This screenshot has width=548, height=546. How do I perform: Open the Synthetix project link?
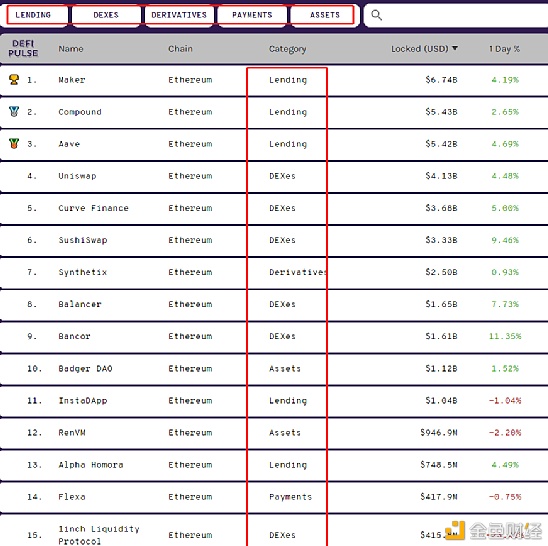pyautogui.click(x=82, y=272)
